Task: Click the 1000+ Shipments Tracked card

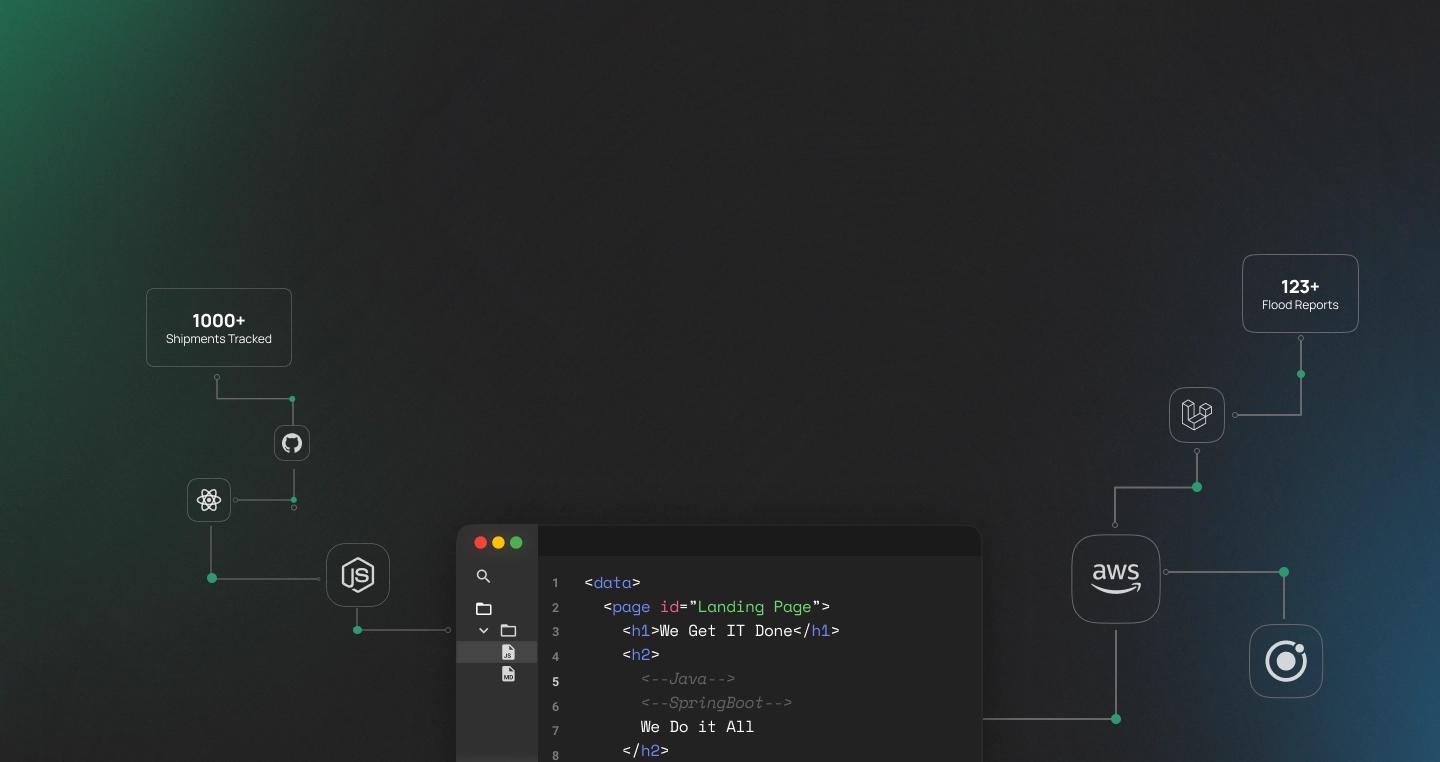Action: [x=219, y=328]
